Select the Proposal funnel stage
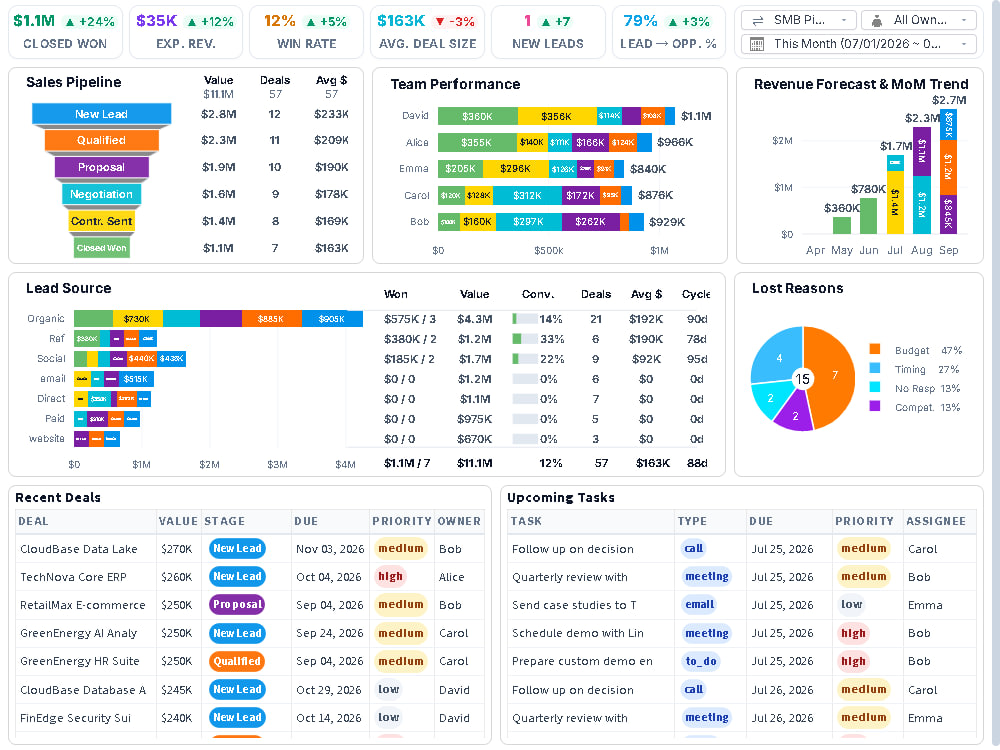Viewport: 1000px width, 750px height. (x=101, y=167)
